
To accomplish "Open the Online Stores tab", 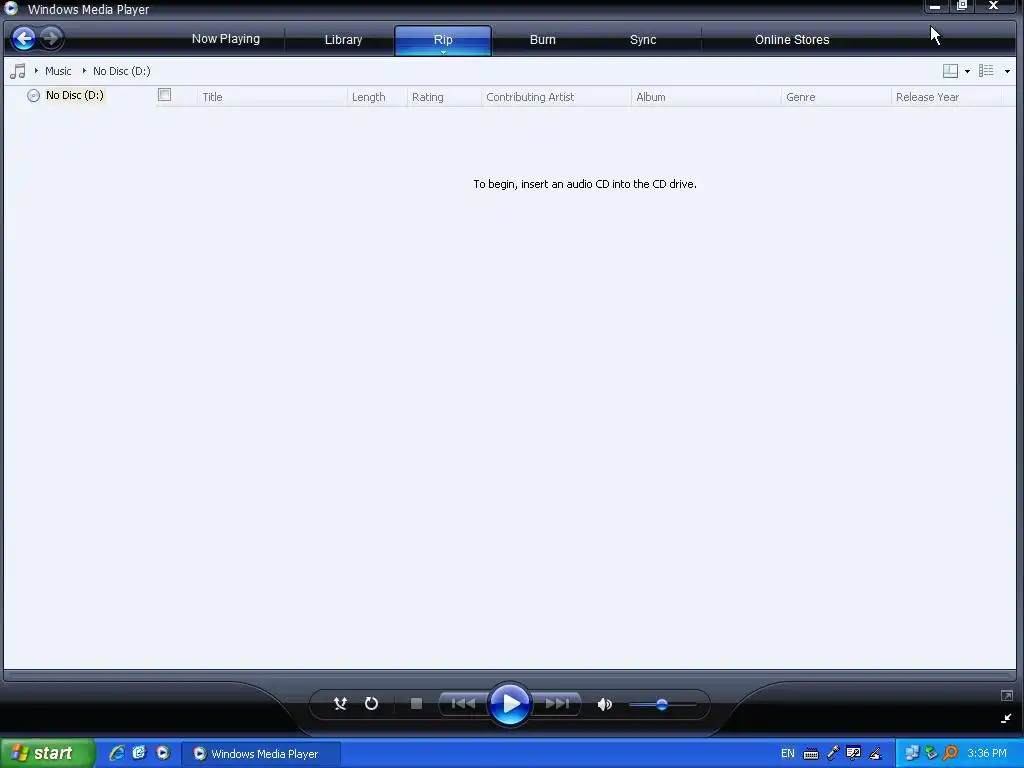I will tap(792, 40).
